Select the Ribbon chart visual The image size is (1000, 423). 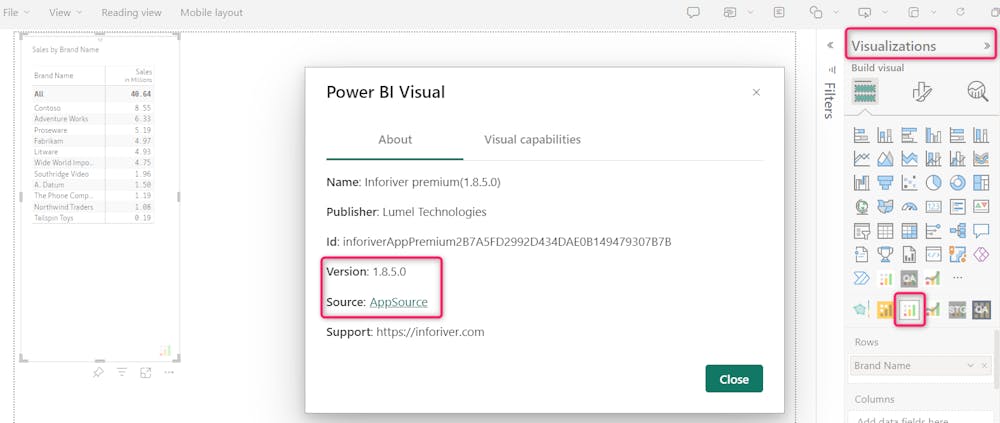point(981,159)
